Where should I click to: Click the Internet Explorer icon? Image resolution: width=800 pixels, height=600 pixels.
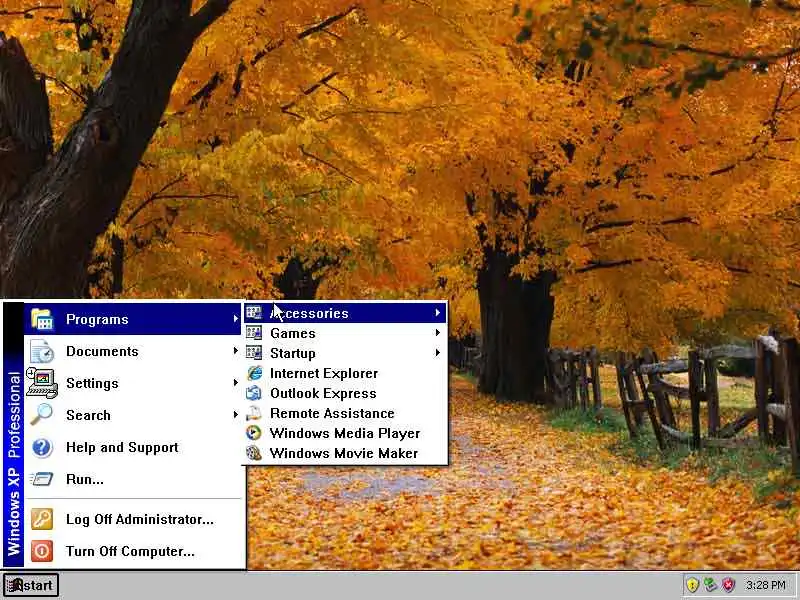(x=254, y=373)
